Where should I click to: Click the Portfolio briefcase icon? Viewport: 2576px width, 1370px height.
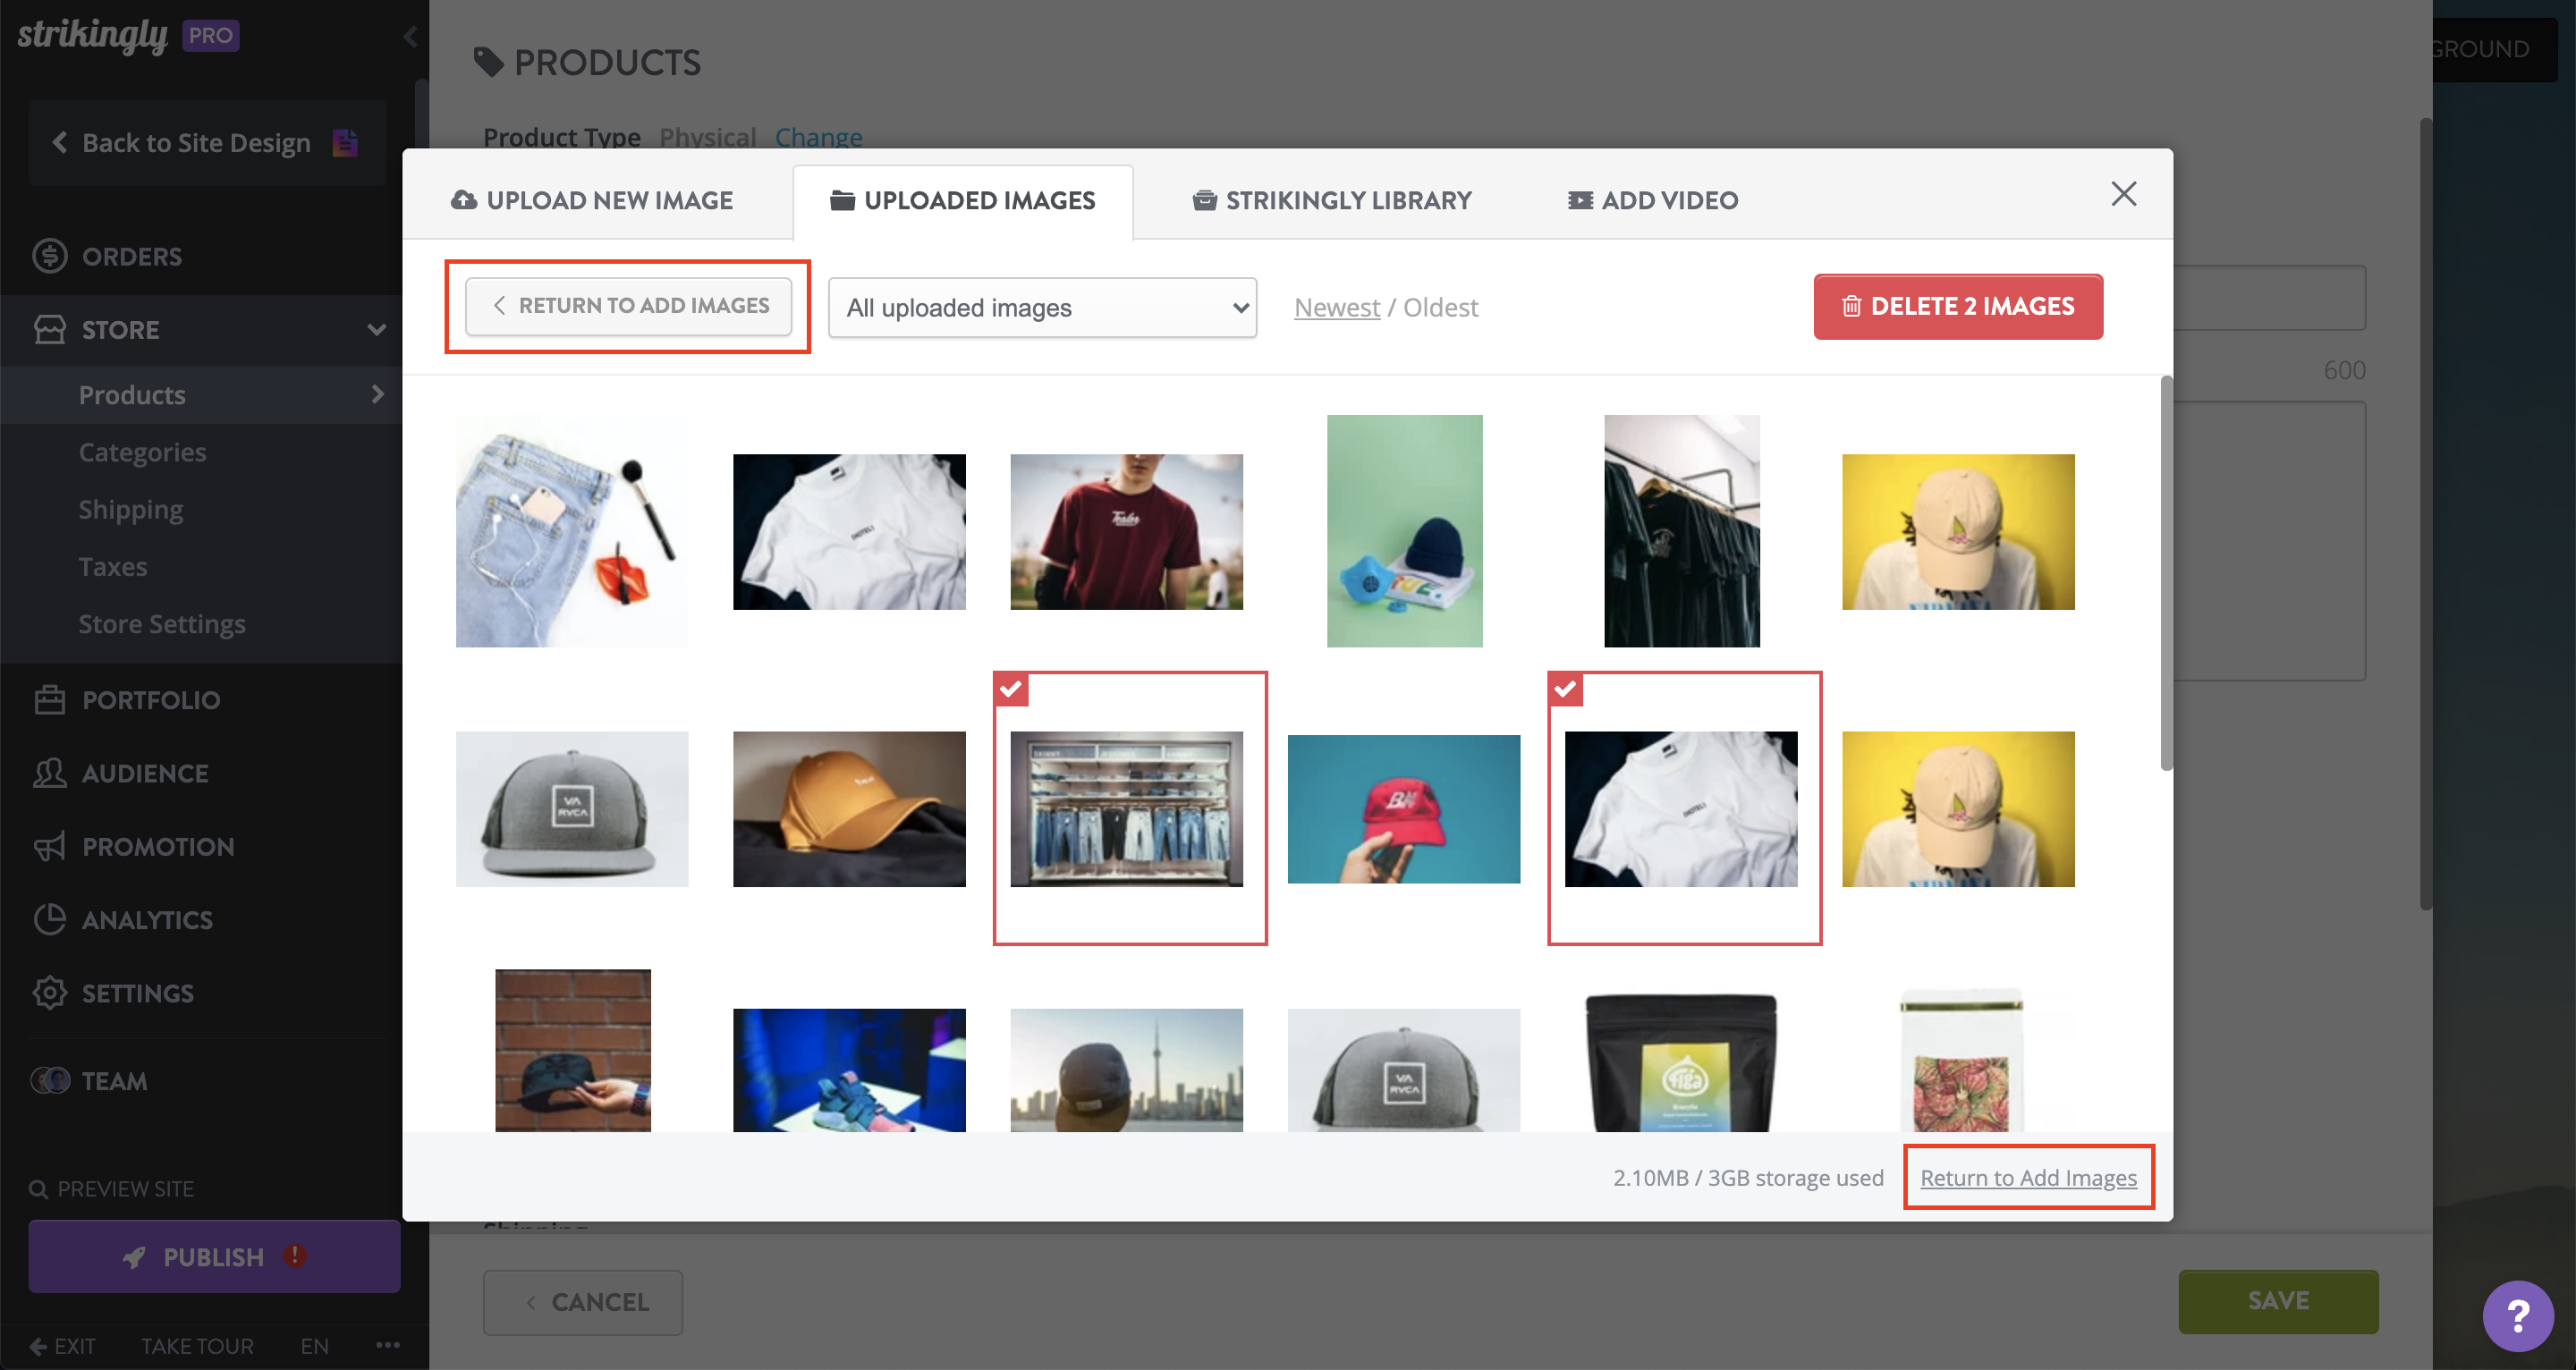(x=49, y=700)
